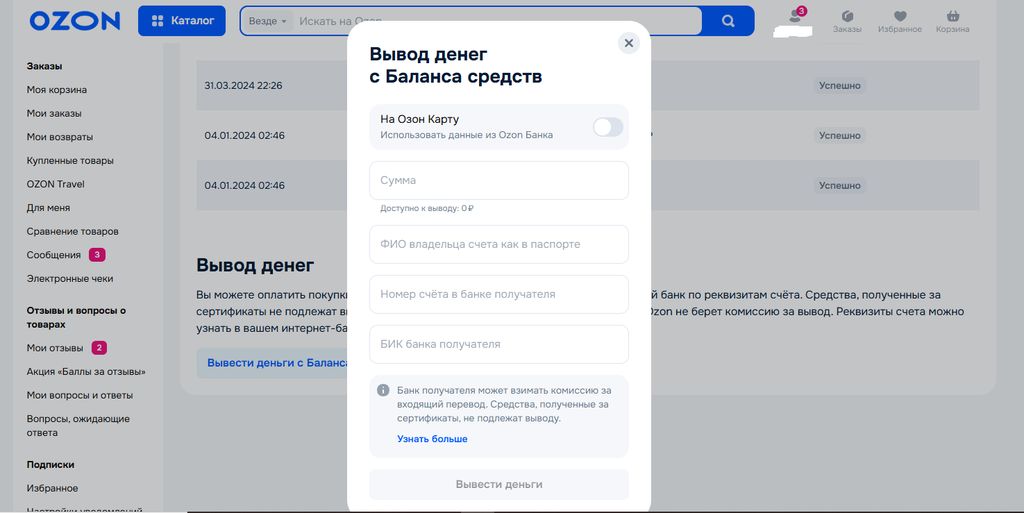The height and width of the screenshot is (513, 1024).
Task: Open the Избранное heart icon
Action: pyautogui.click(x=900, y=21)
